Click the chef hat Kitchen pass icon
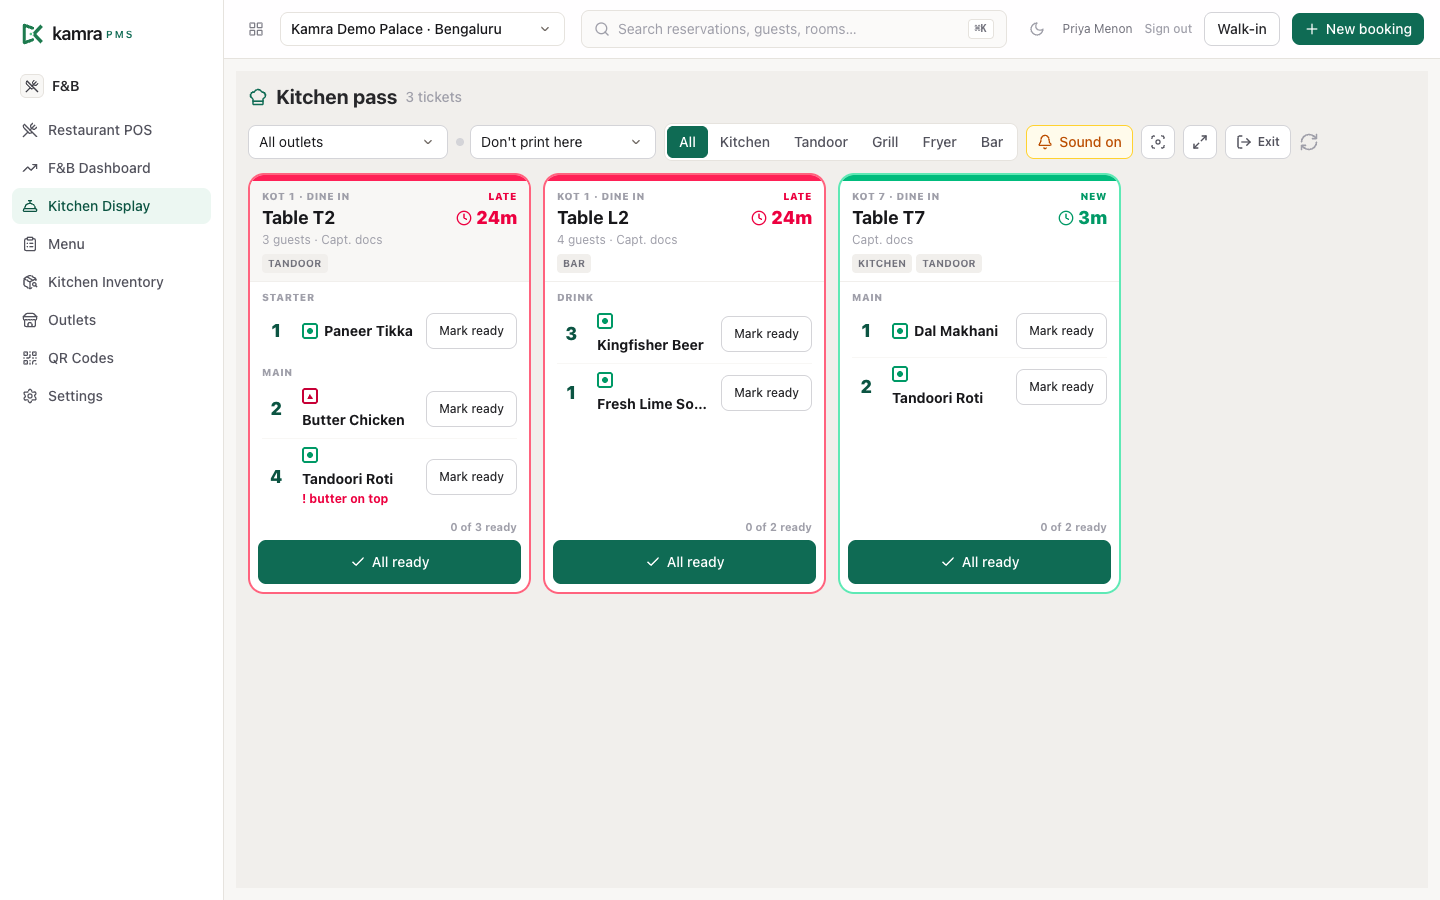Screen dimensions: 1440x900 click(x=258, y=97)
